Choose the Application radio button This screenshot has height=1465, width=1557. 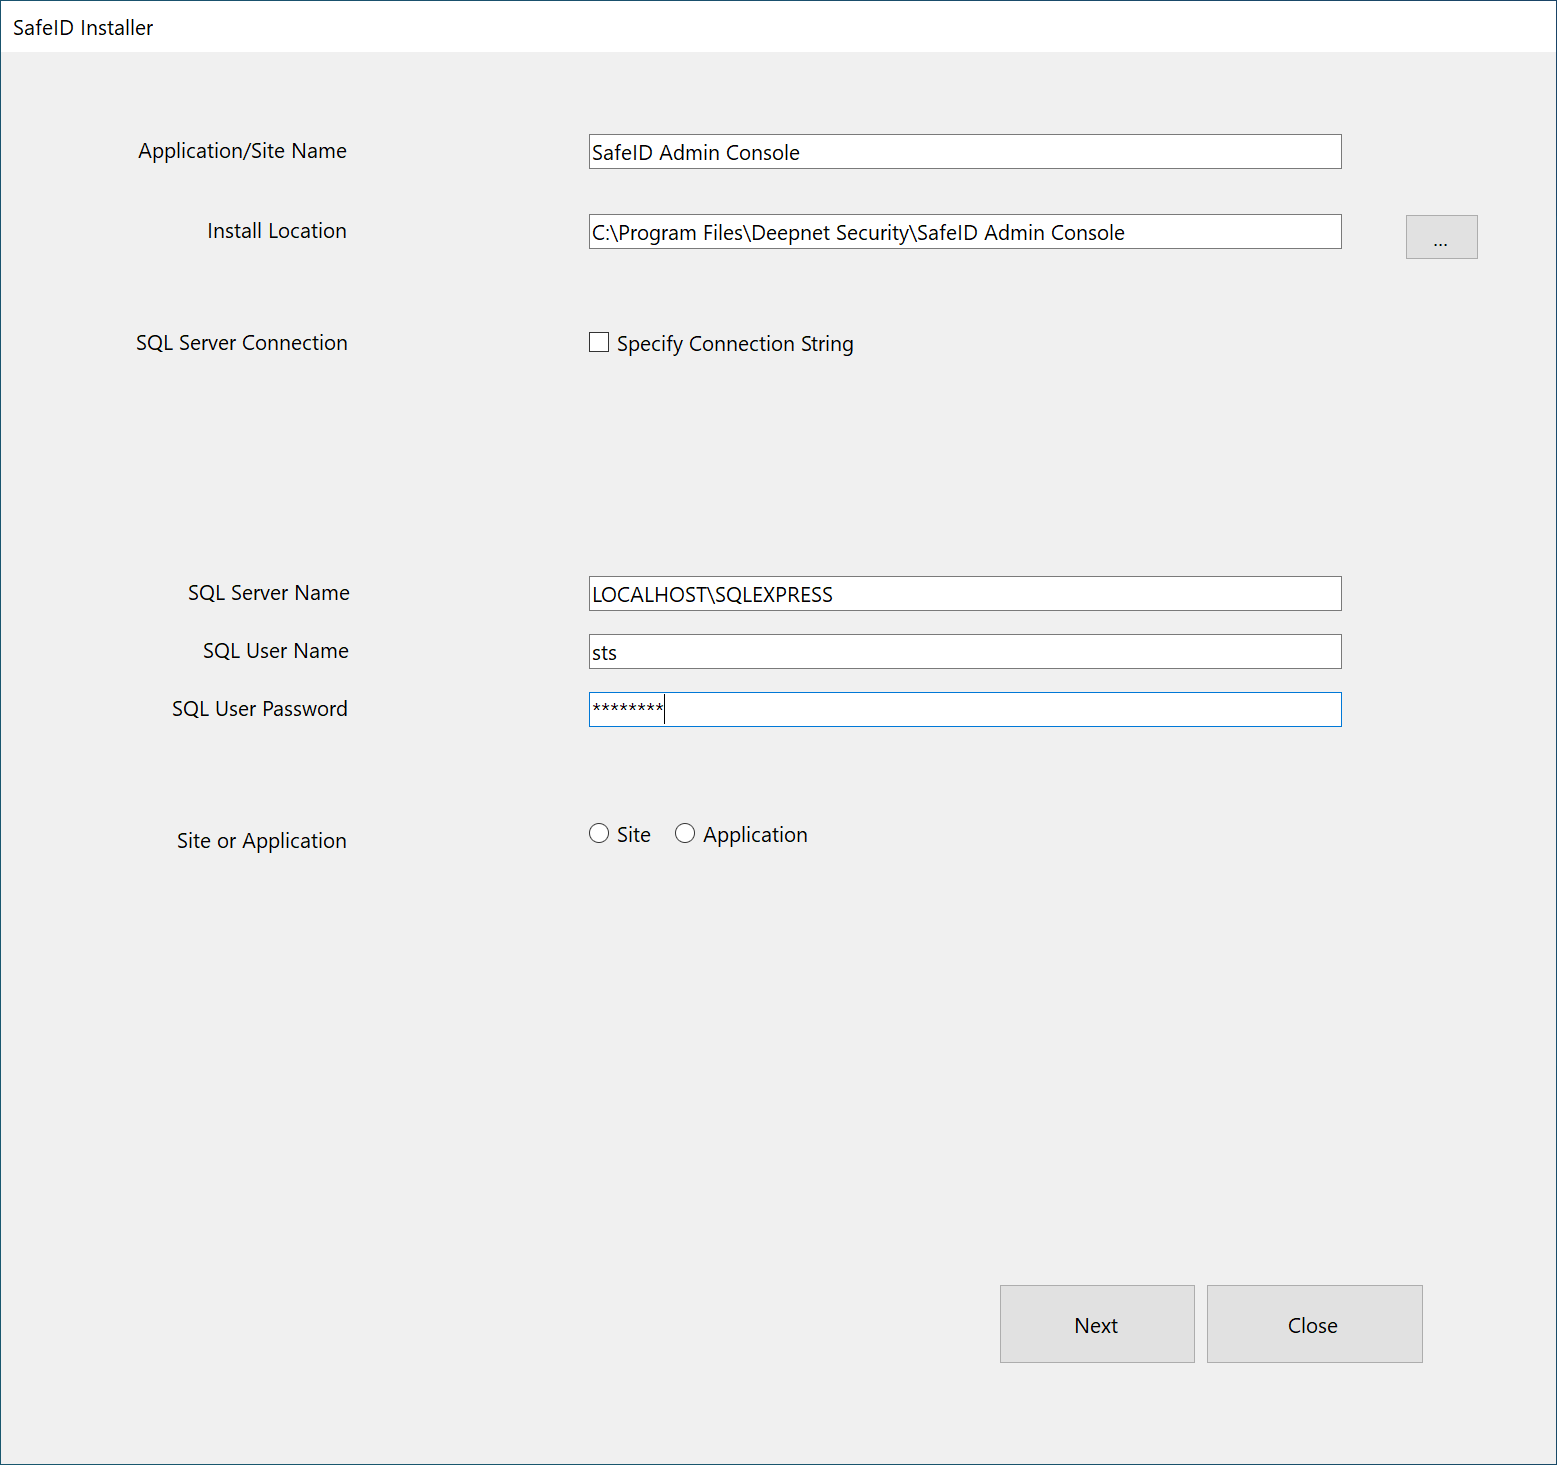tap(685, 834)
